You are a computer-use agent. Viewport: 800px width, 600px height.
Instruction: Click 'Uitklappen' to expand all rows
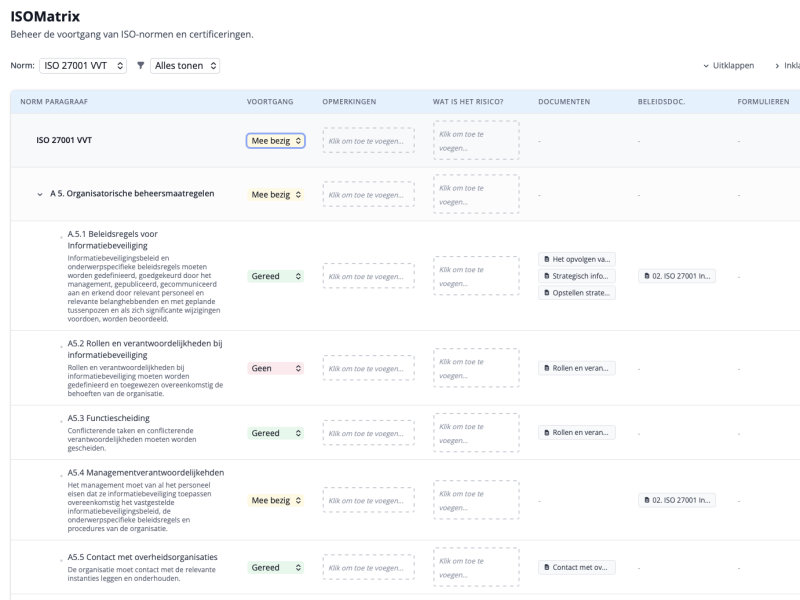(728, 66)
